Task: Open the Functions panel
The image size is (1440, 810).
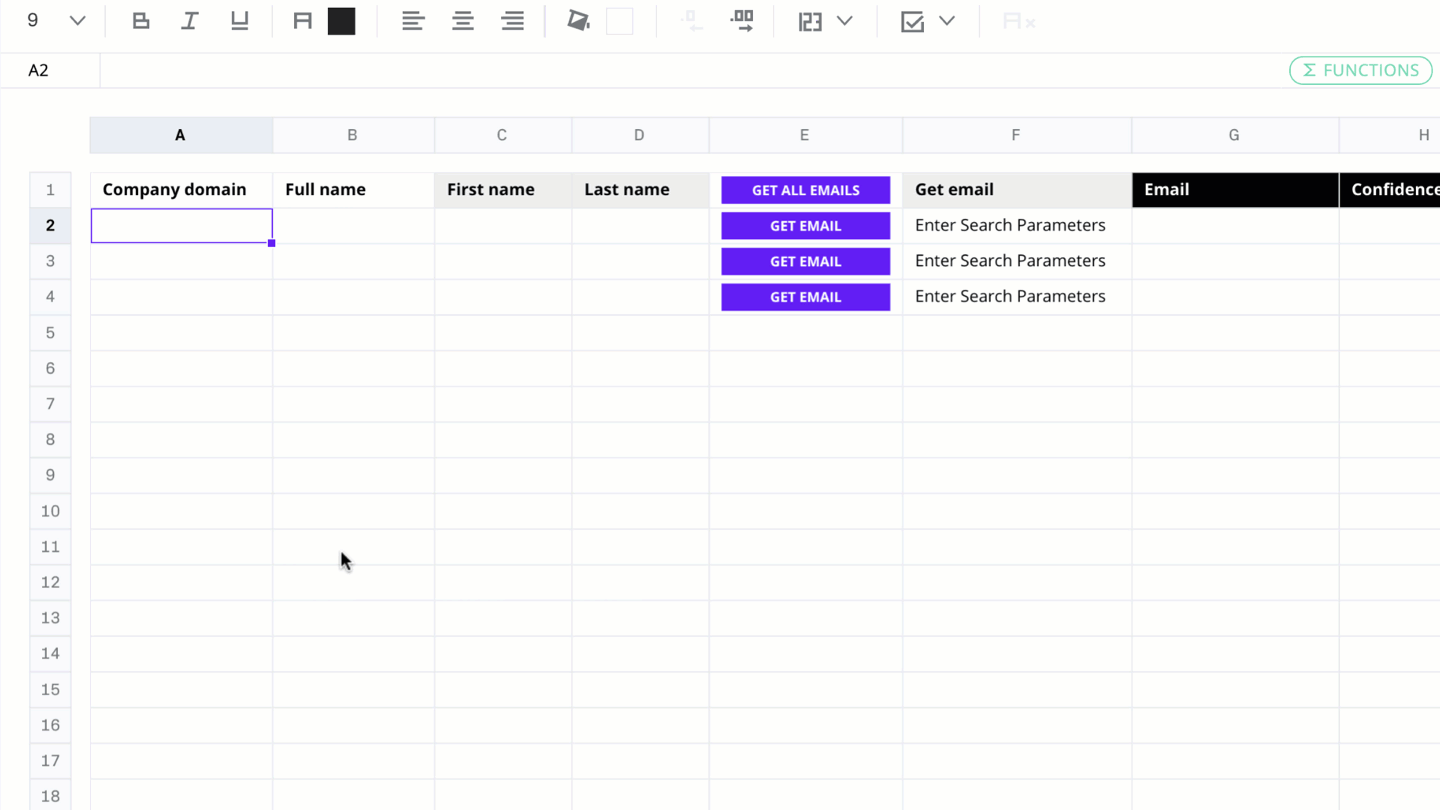Action: pos(1361,70)
